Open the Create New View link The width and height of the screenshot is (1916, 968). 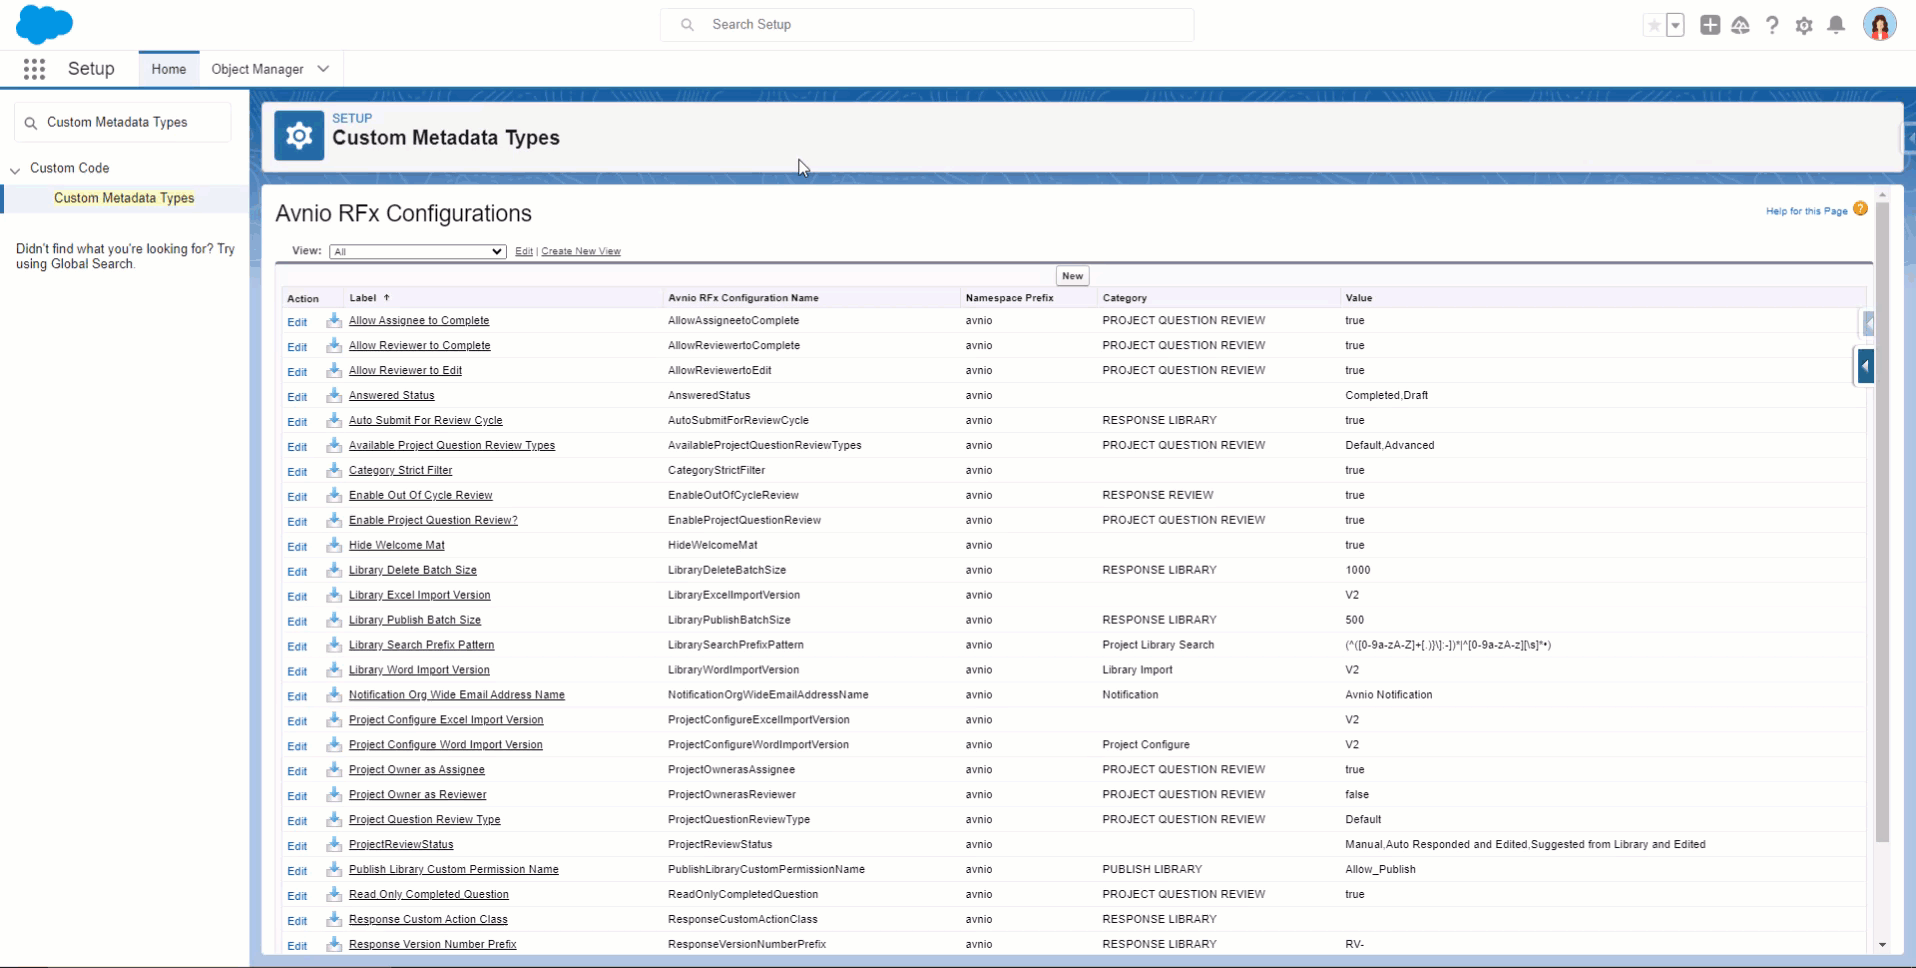point(580,251)
